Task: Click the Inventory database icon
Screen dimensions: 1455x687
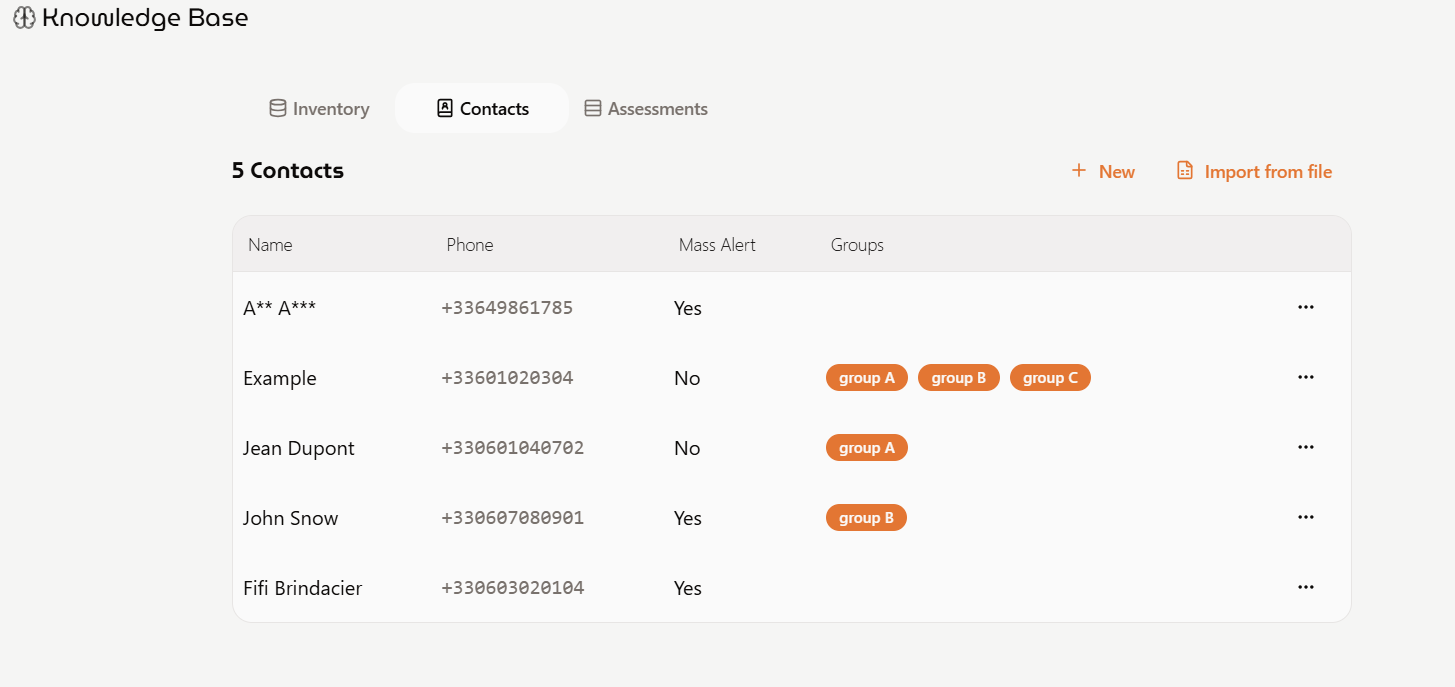Action: click(278, 109)
